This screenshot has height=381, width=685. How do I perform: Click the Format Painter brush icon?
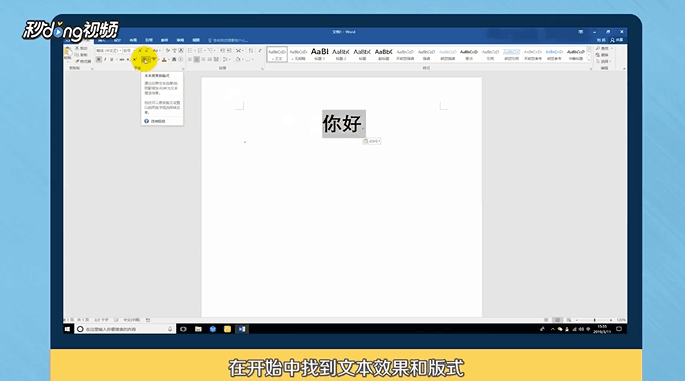pos(77,61)
